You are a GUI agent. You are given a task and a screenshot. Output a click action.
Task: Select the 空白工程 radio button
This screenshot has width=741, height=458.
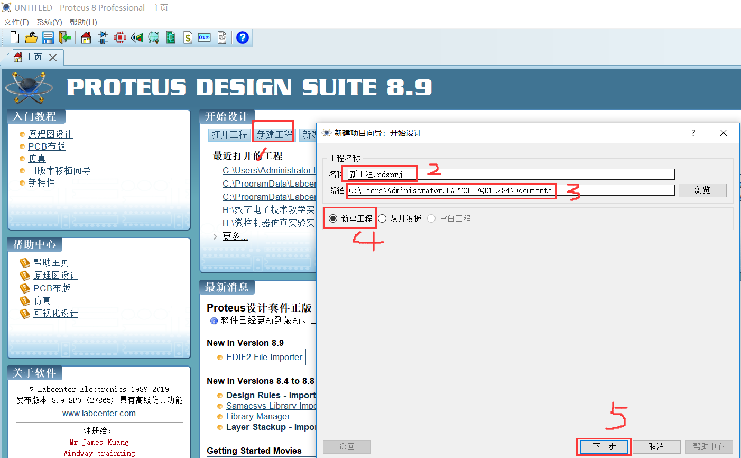pos(431,218)
